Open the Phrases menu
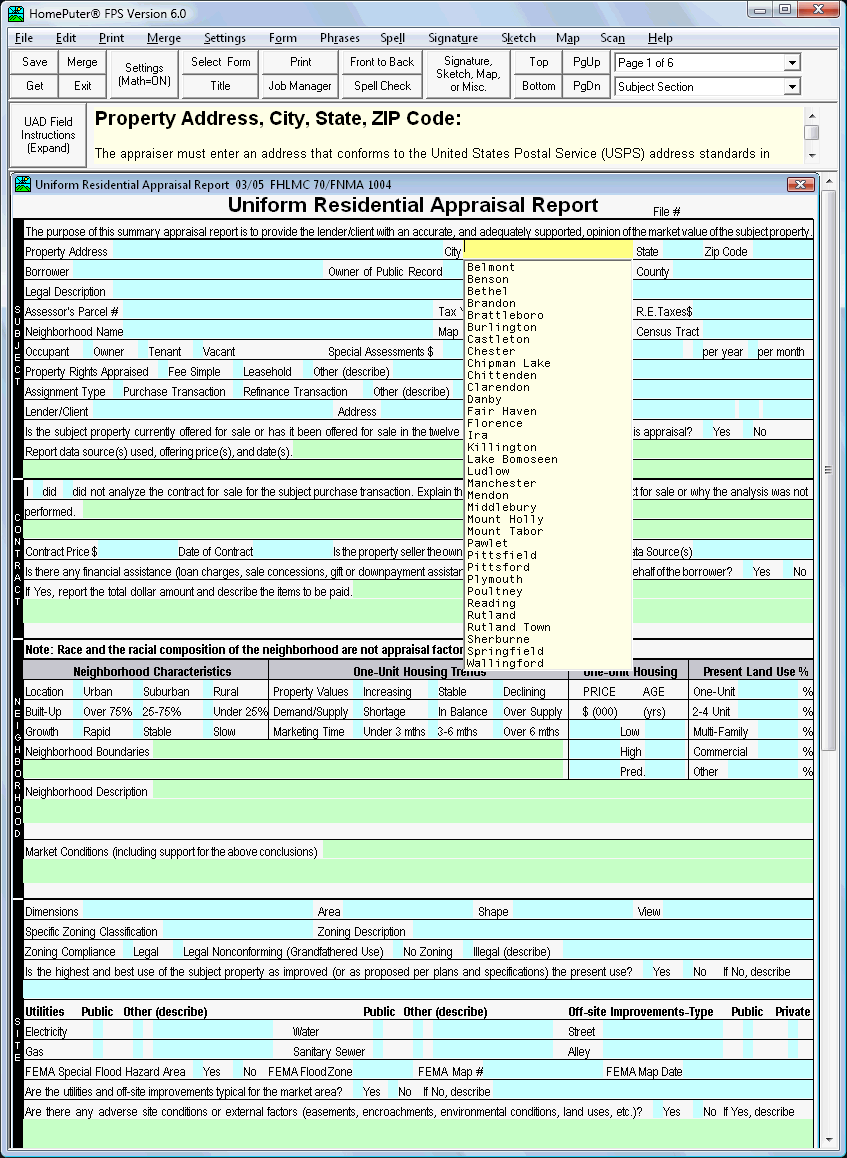 click(x=340, y=38)
